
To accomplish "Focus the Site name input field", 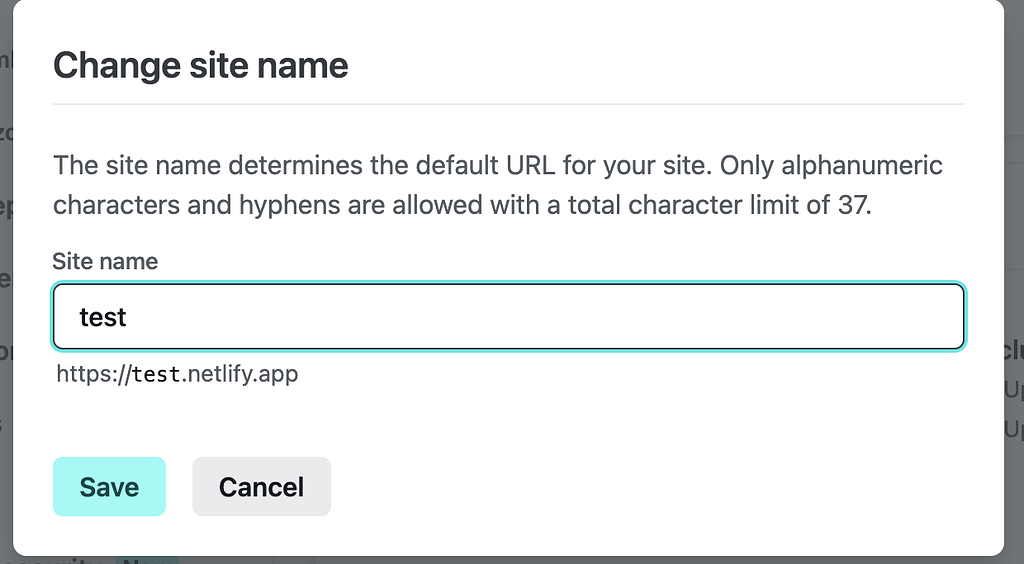I will coord(508,317).
